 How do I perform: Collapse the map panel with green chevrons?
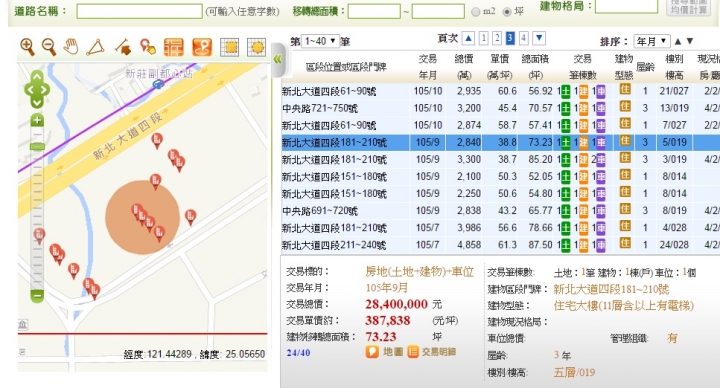(x=277, y=59)
